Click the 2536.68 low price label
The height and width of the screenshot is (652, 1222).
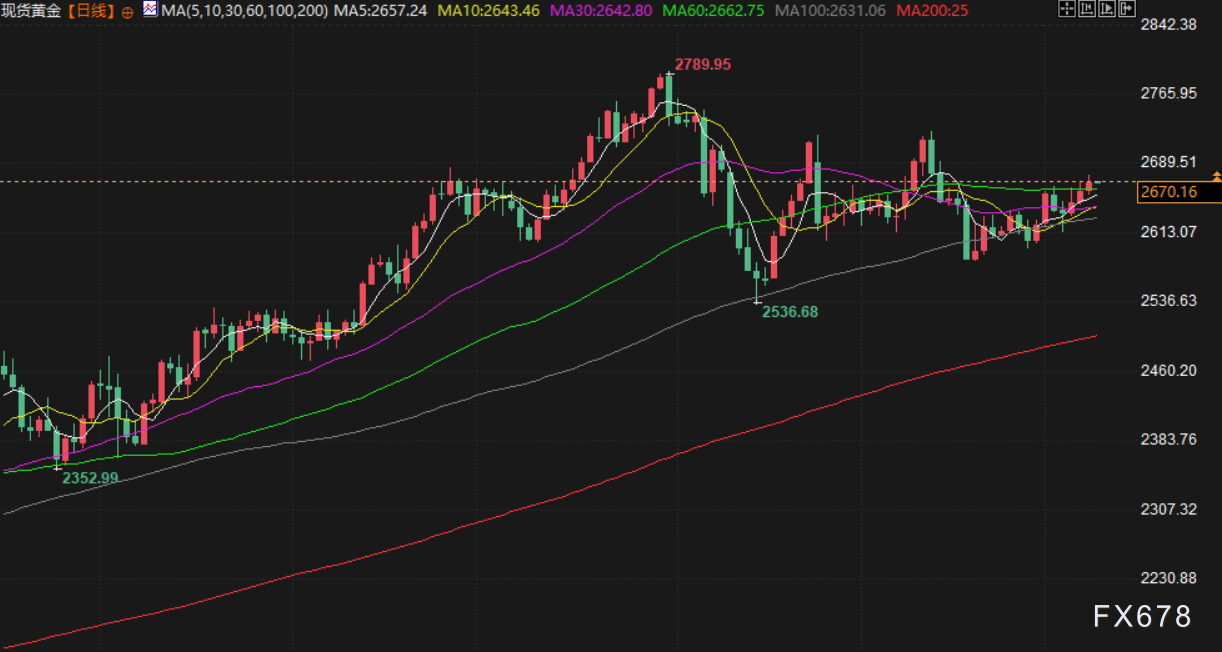click(790, 312)
